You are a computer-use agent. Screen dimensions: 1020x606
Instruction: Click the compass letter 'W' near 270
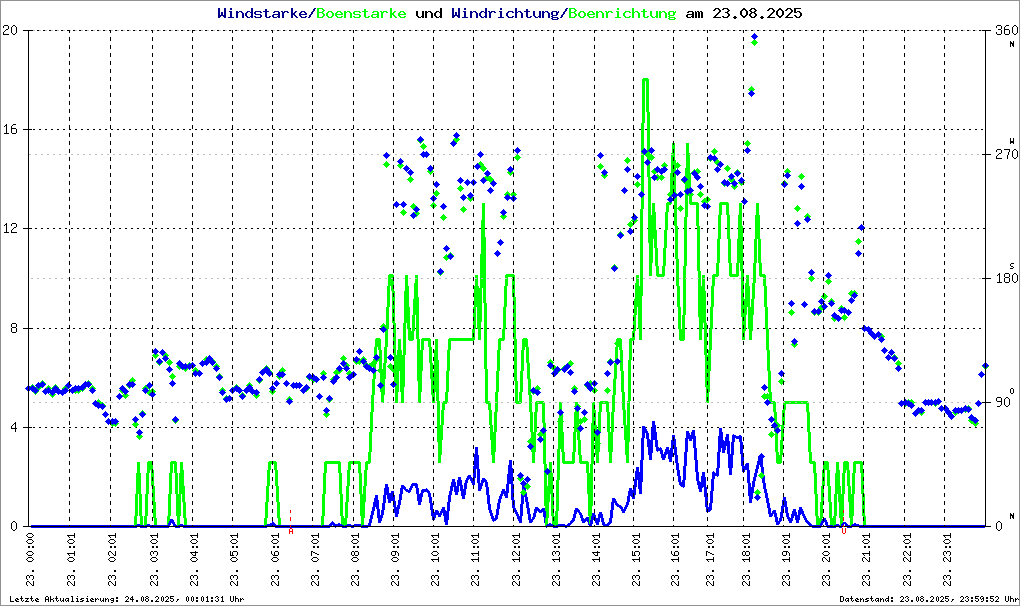[x=1012, y=141]
